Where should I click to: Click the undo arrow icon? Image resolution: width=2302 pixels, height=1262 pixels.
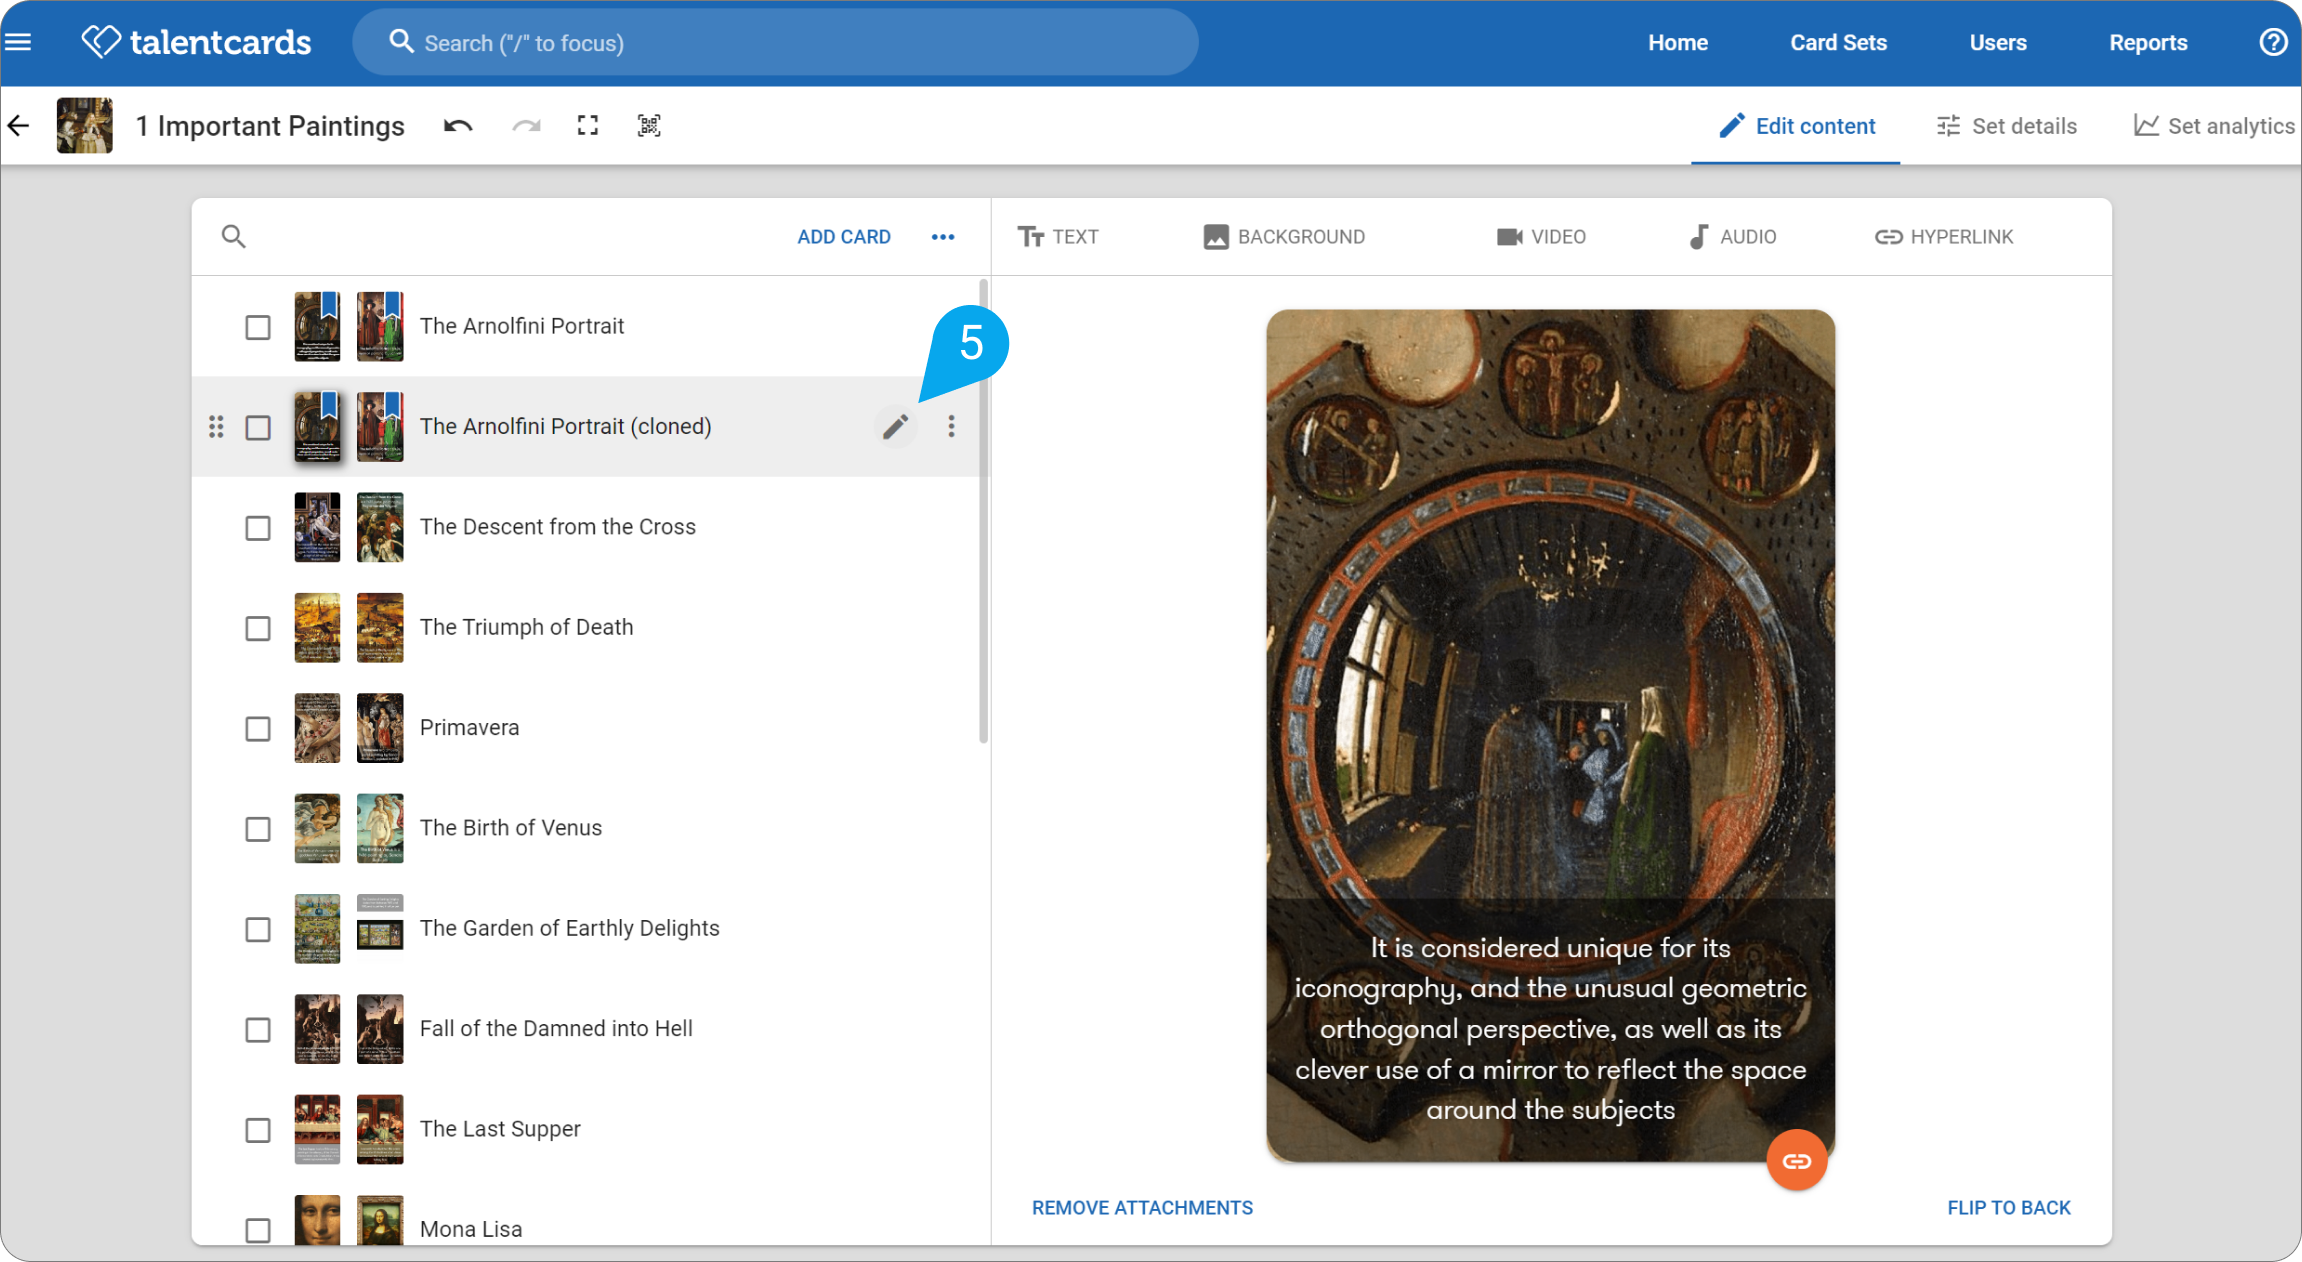pyautogui.click(x=458, y=126)
